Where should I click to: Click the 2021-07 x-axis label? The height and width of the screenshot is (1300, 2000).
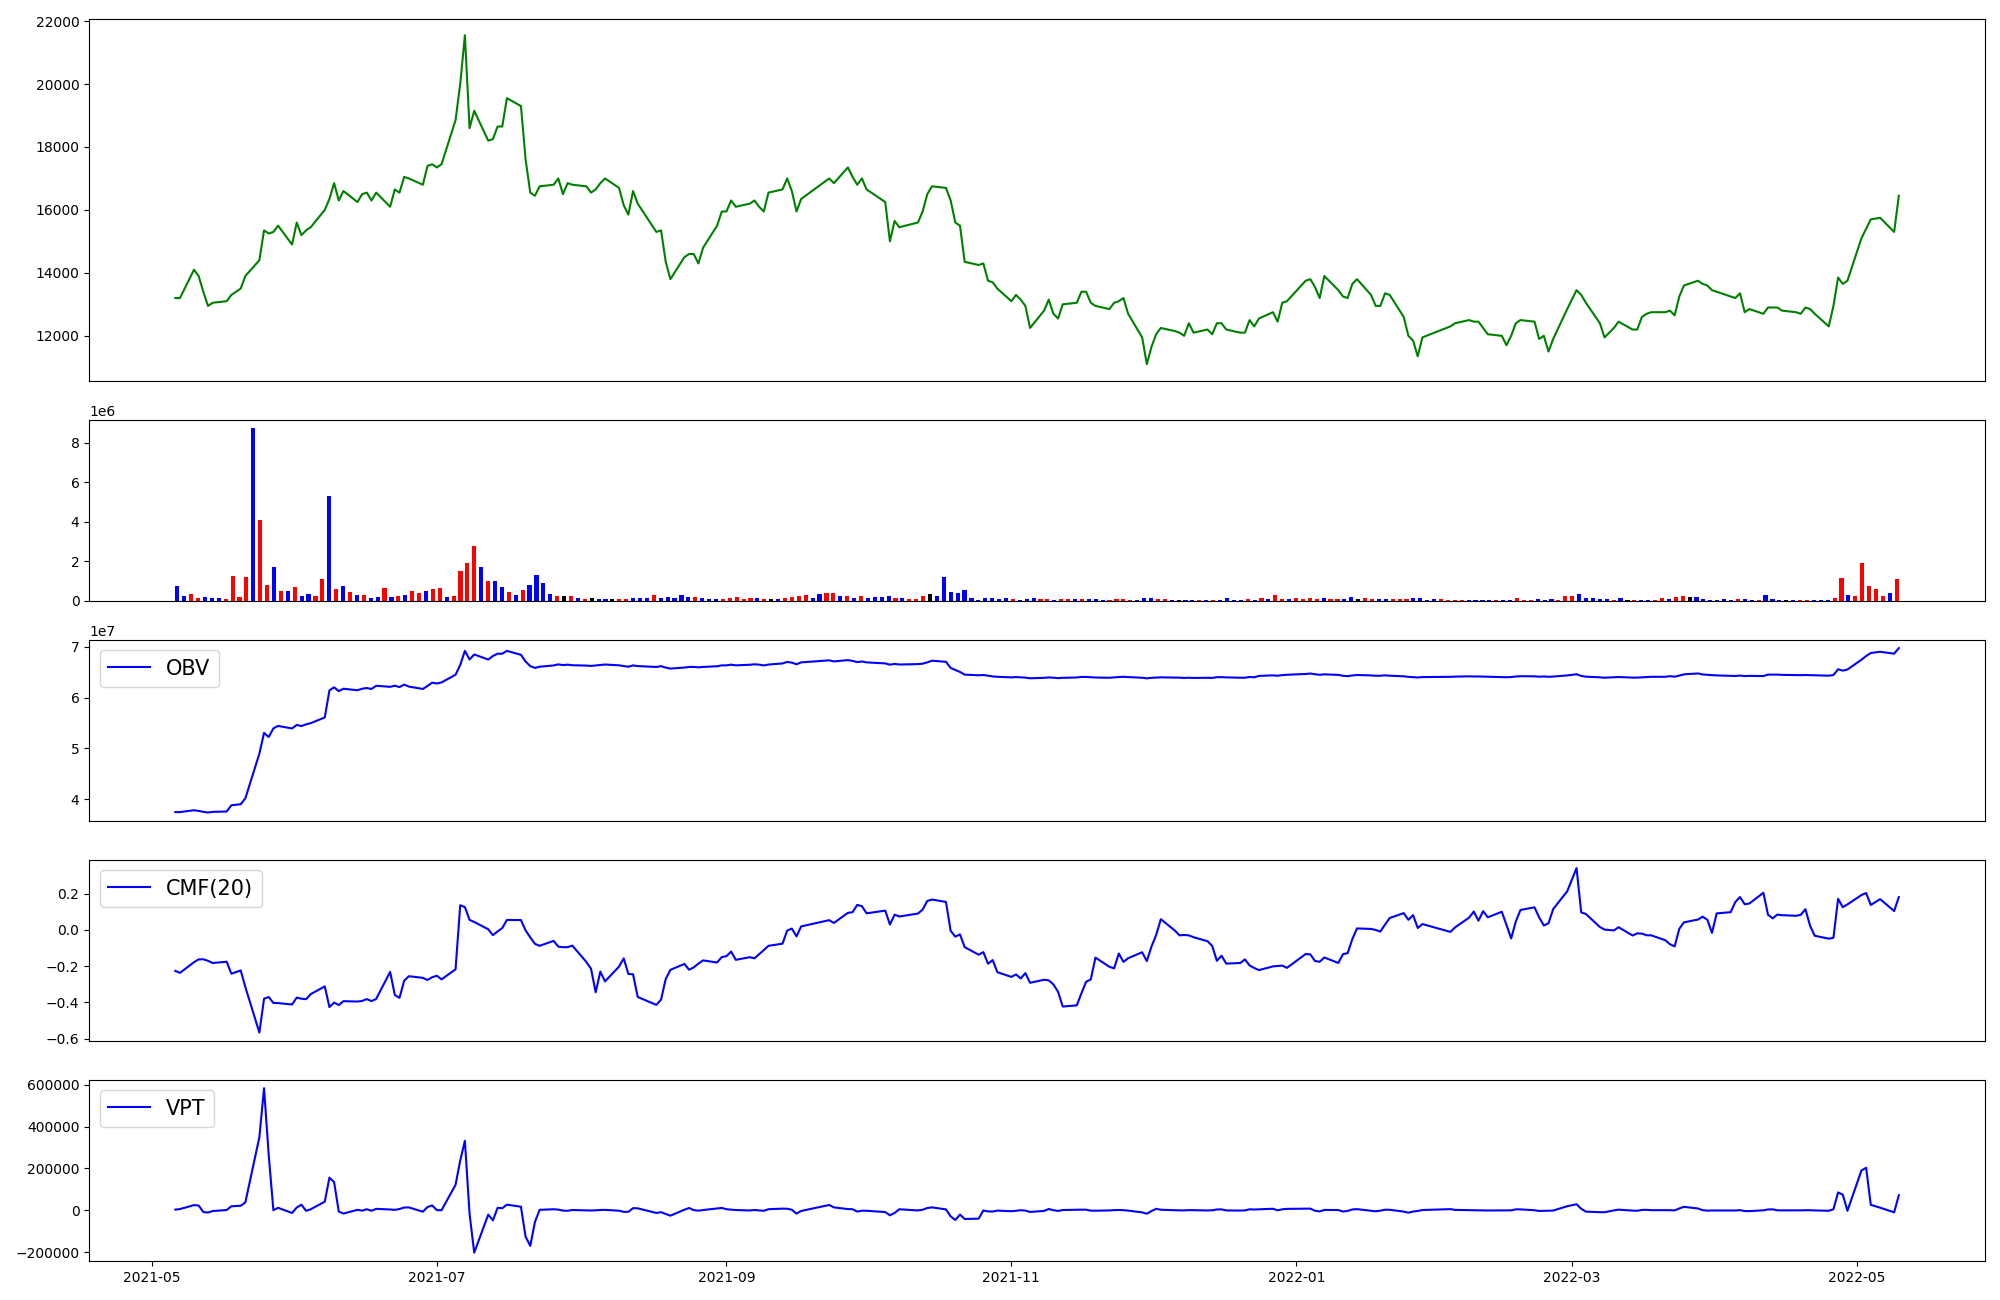[437, 1277]
